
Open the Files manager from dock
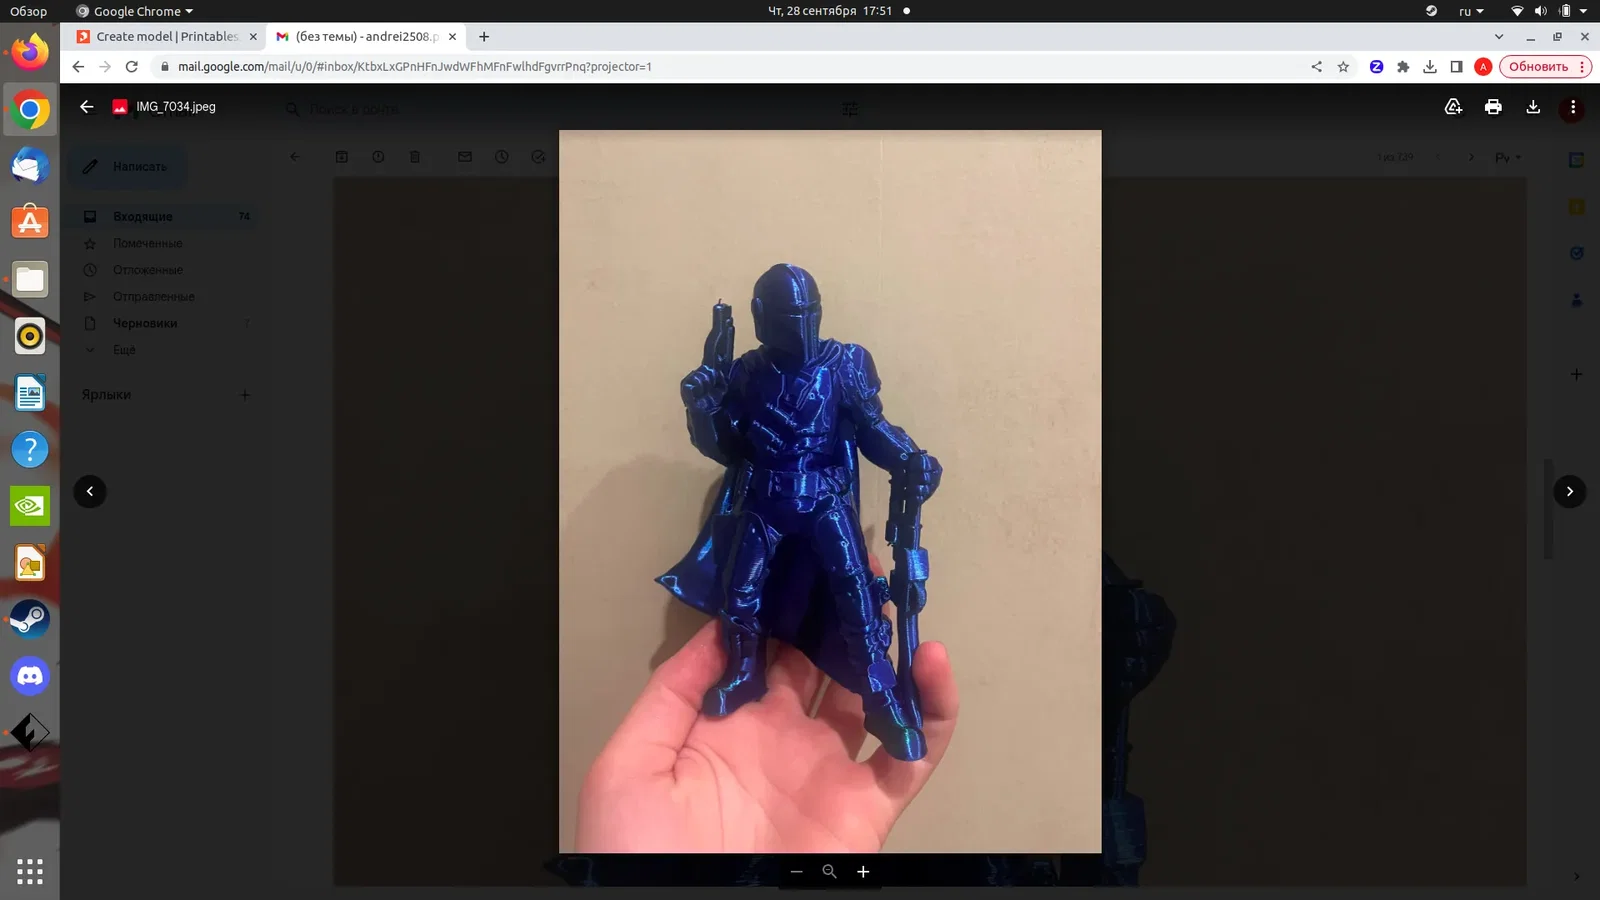click(x=30, y=280)
